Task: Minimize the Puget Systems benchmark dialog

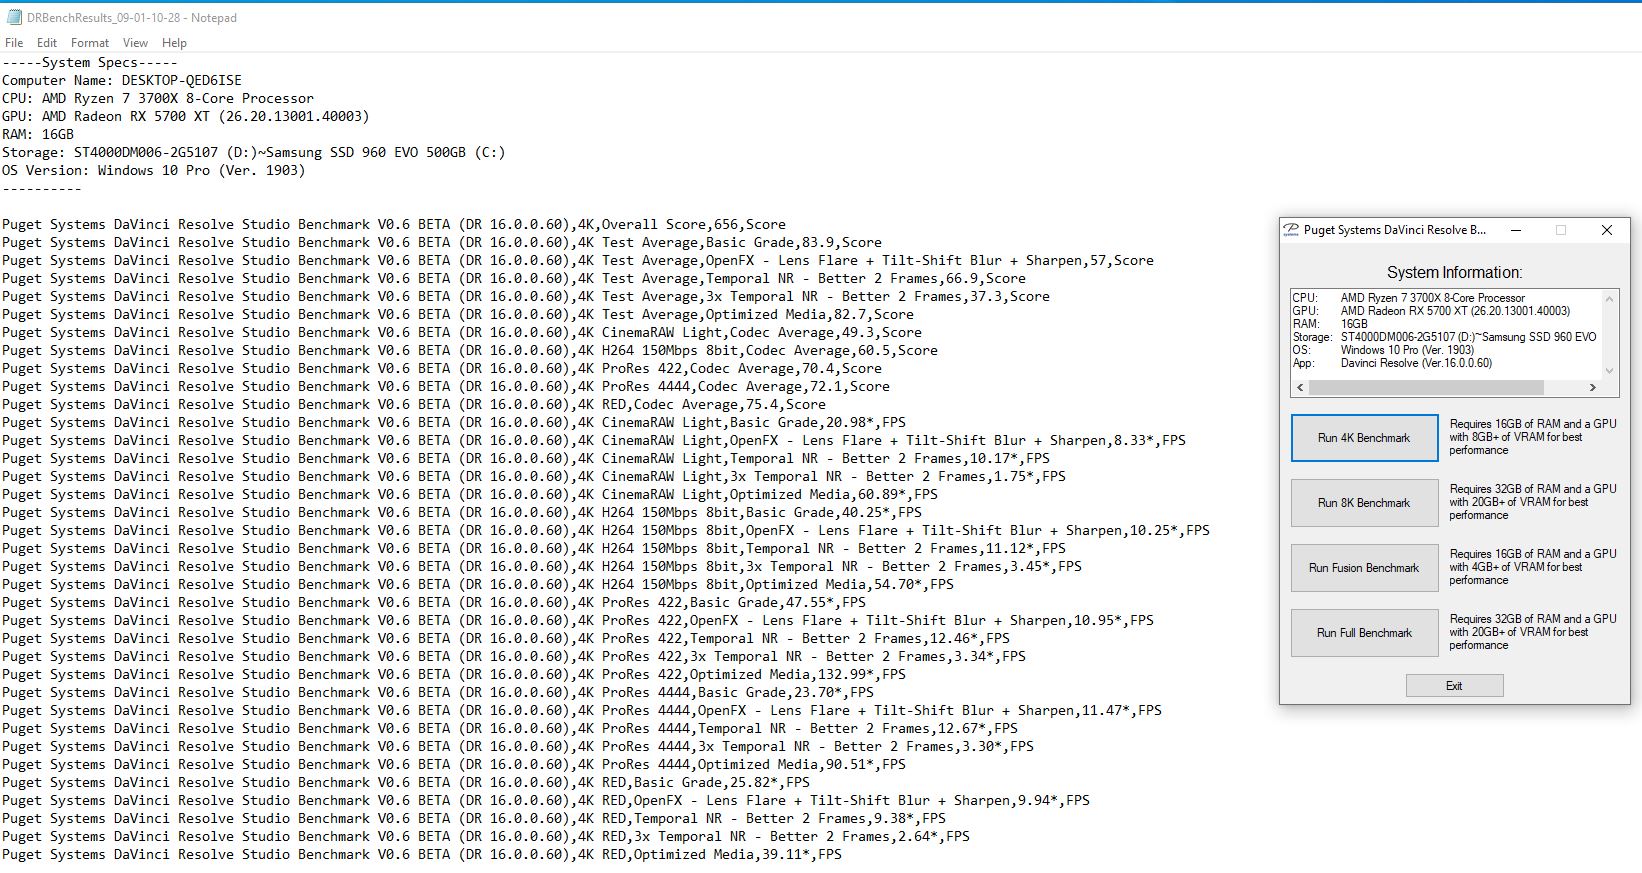Action: 1516,230
